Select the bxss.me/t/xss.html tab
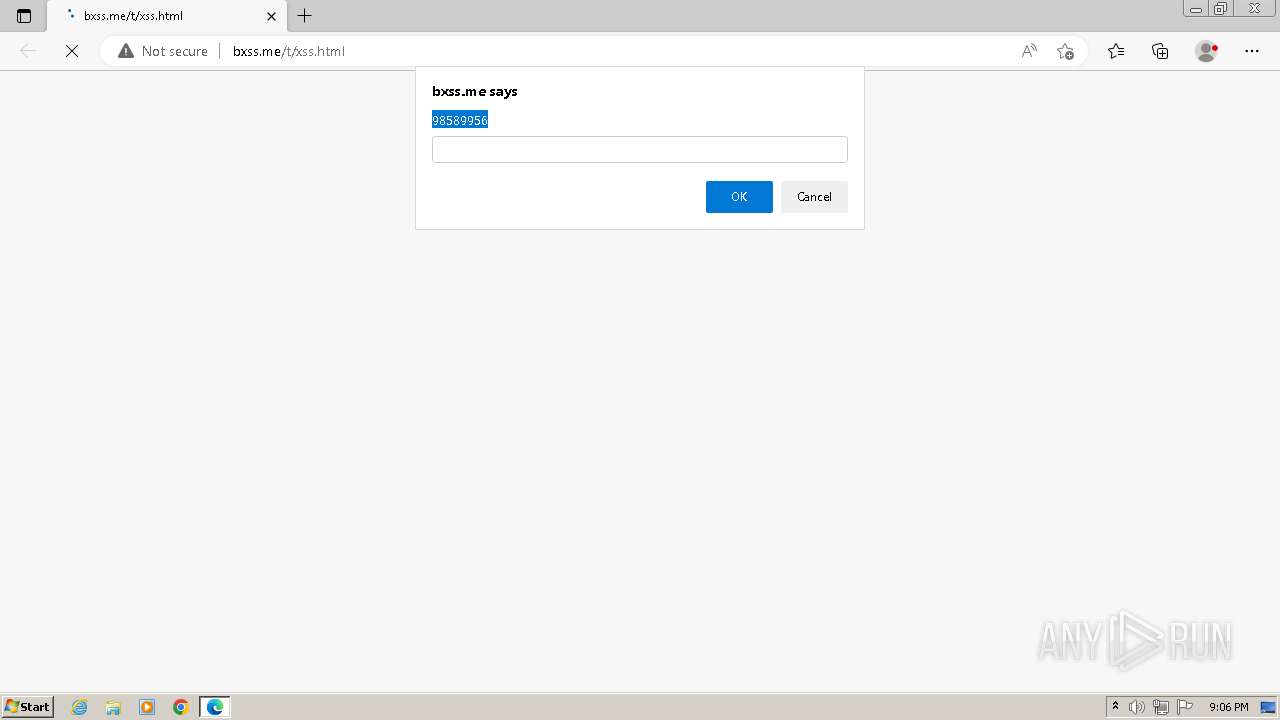1280x720 pixels. click(167, 16)
